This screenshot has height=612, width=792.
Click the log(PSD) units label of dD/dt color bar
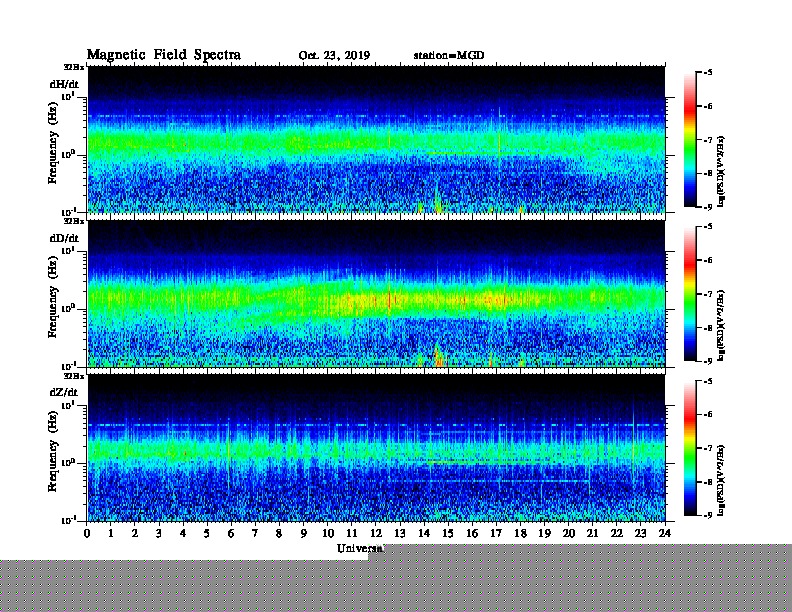(x=721, y=325)
